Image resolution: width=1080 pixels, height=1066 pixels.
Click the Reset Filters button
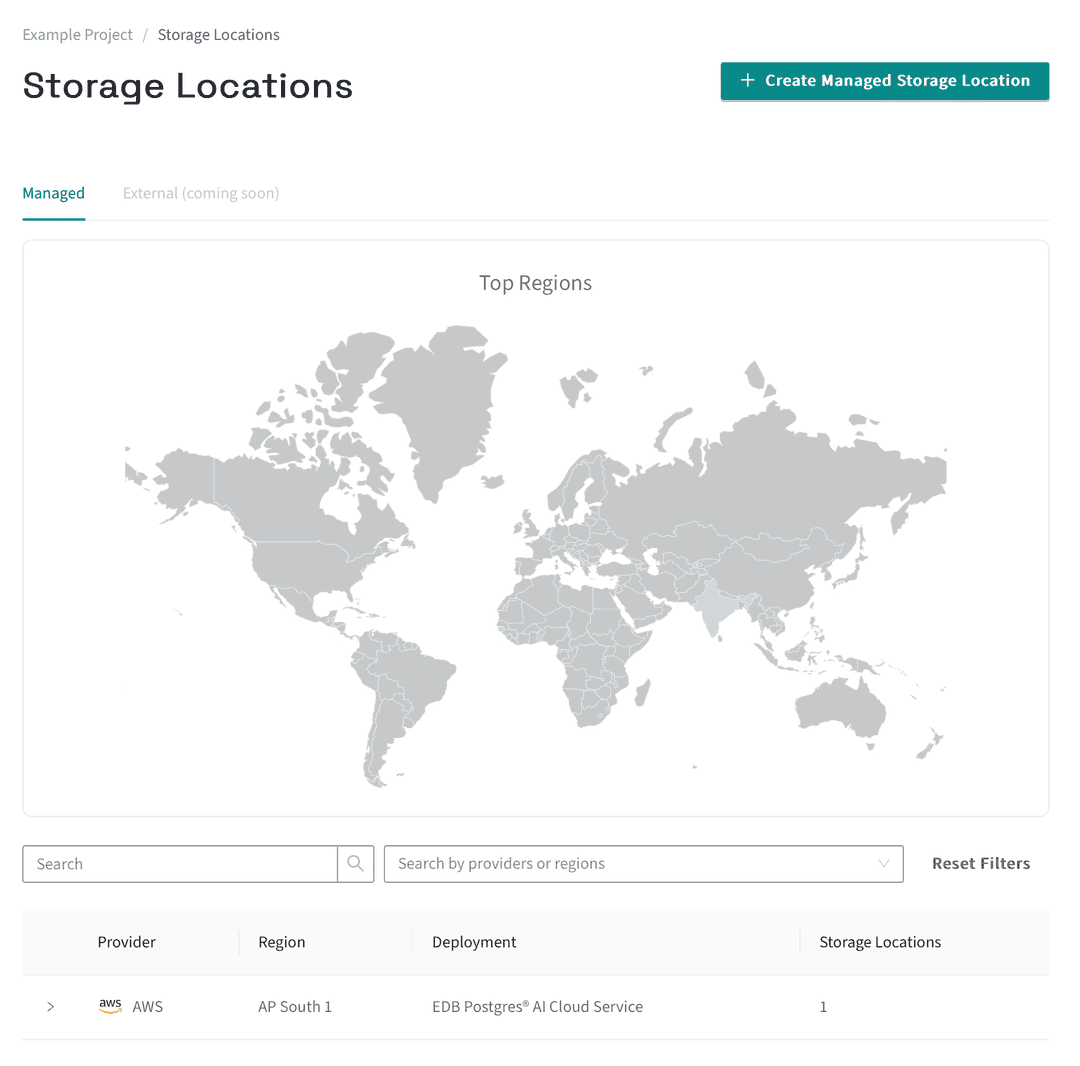(x=981, y=863)
